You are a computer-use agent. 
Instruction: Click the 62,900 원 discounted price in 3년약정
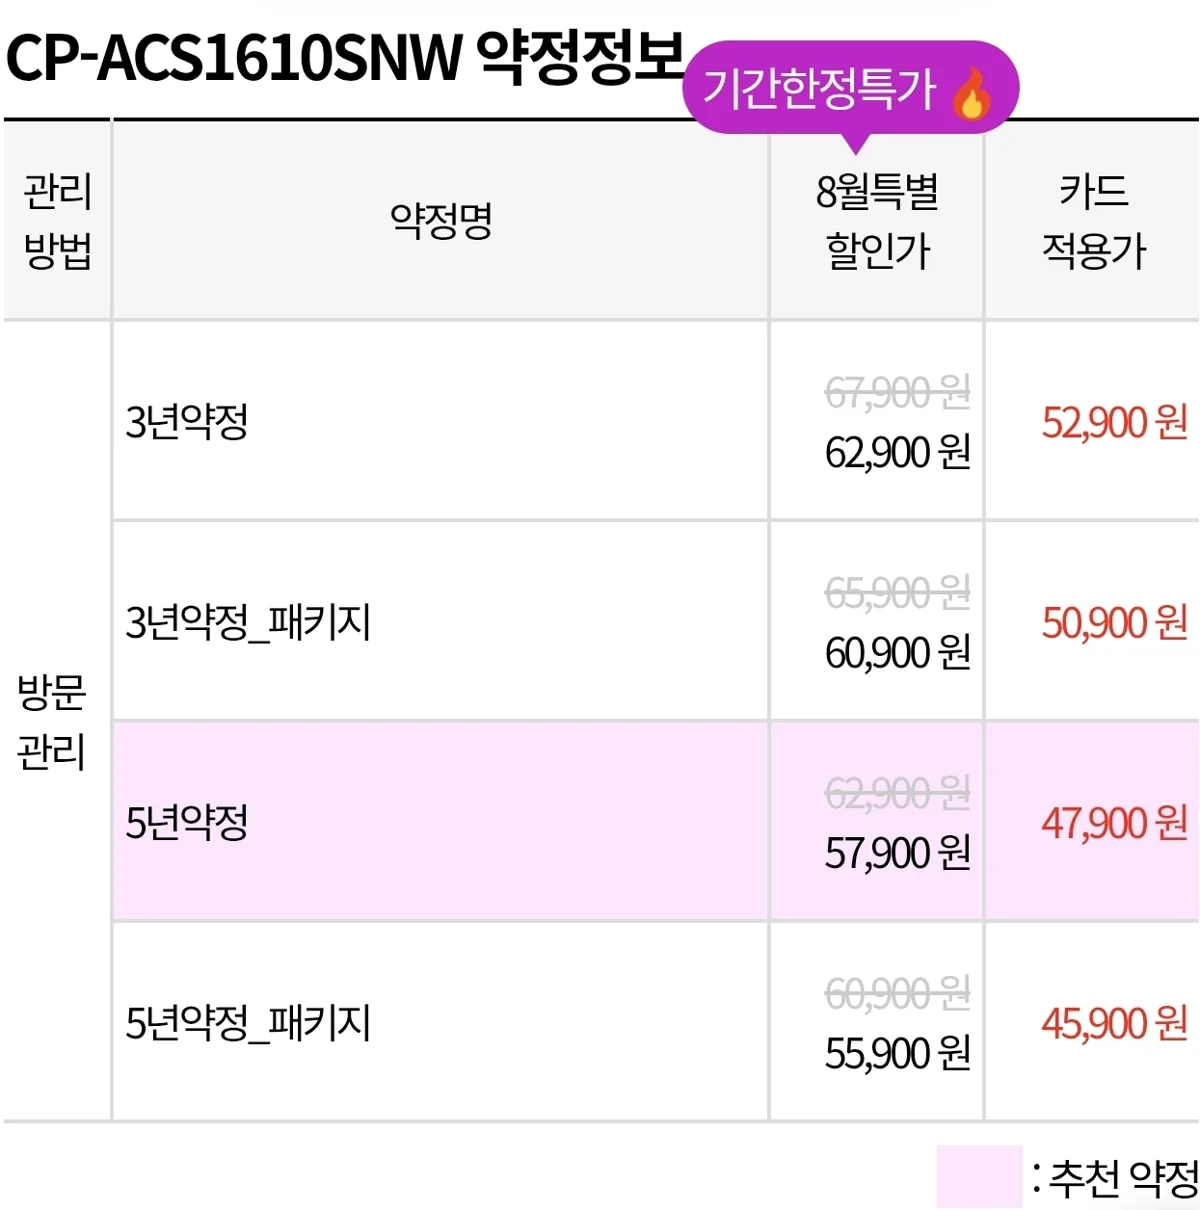click(898, 452)
